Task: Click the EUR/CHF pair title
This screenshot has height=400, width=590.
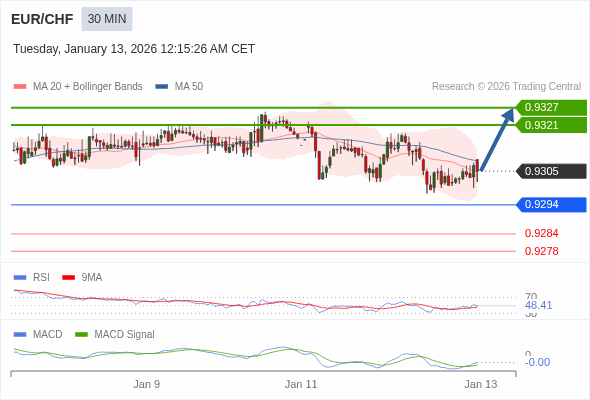Action: pyautogui.click(x=42, y=19)
